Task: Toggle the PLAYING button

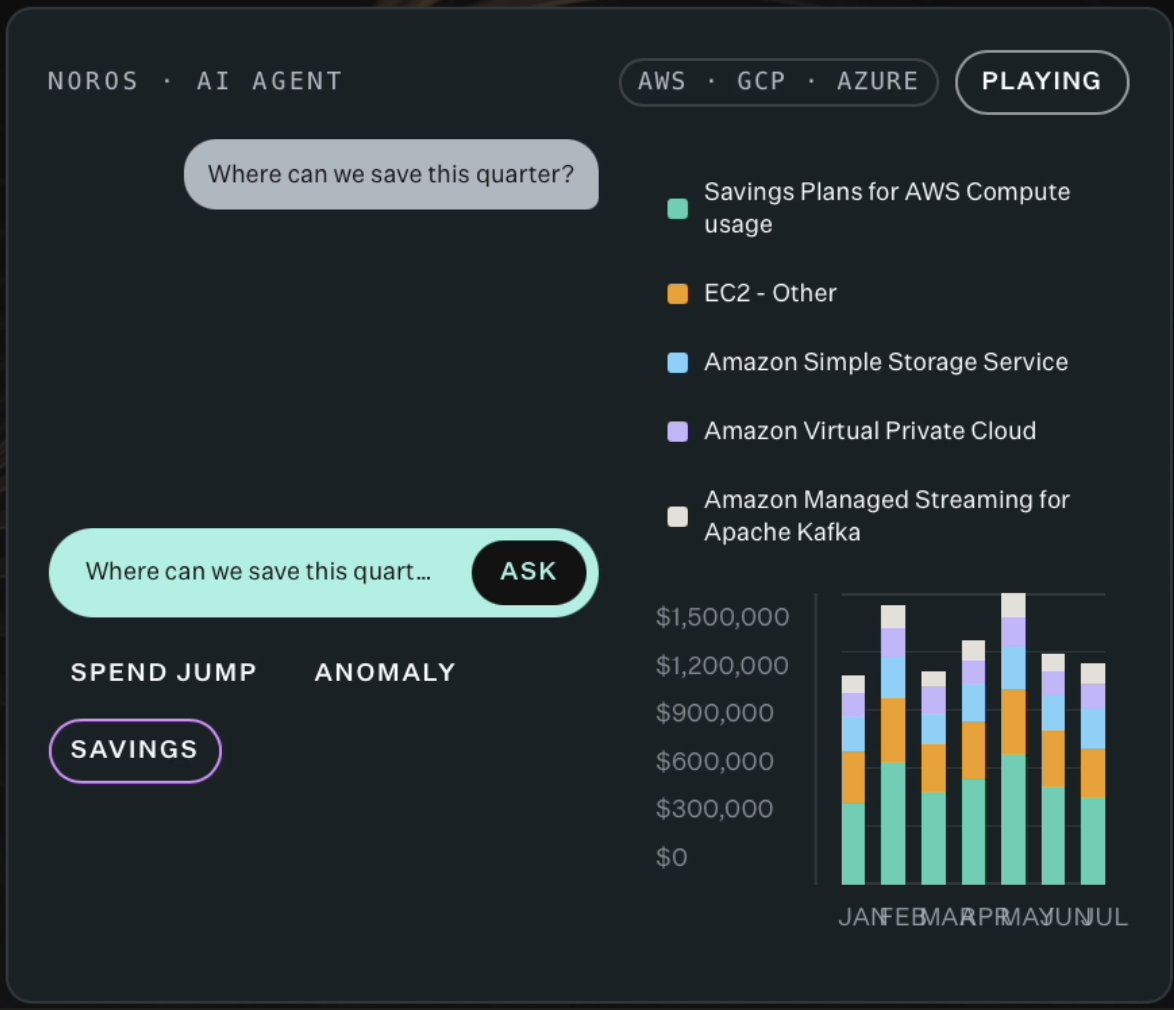Action: (x=1041, y=82)
